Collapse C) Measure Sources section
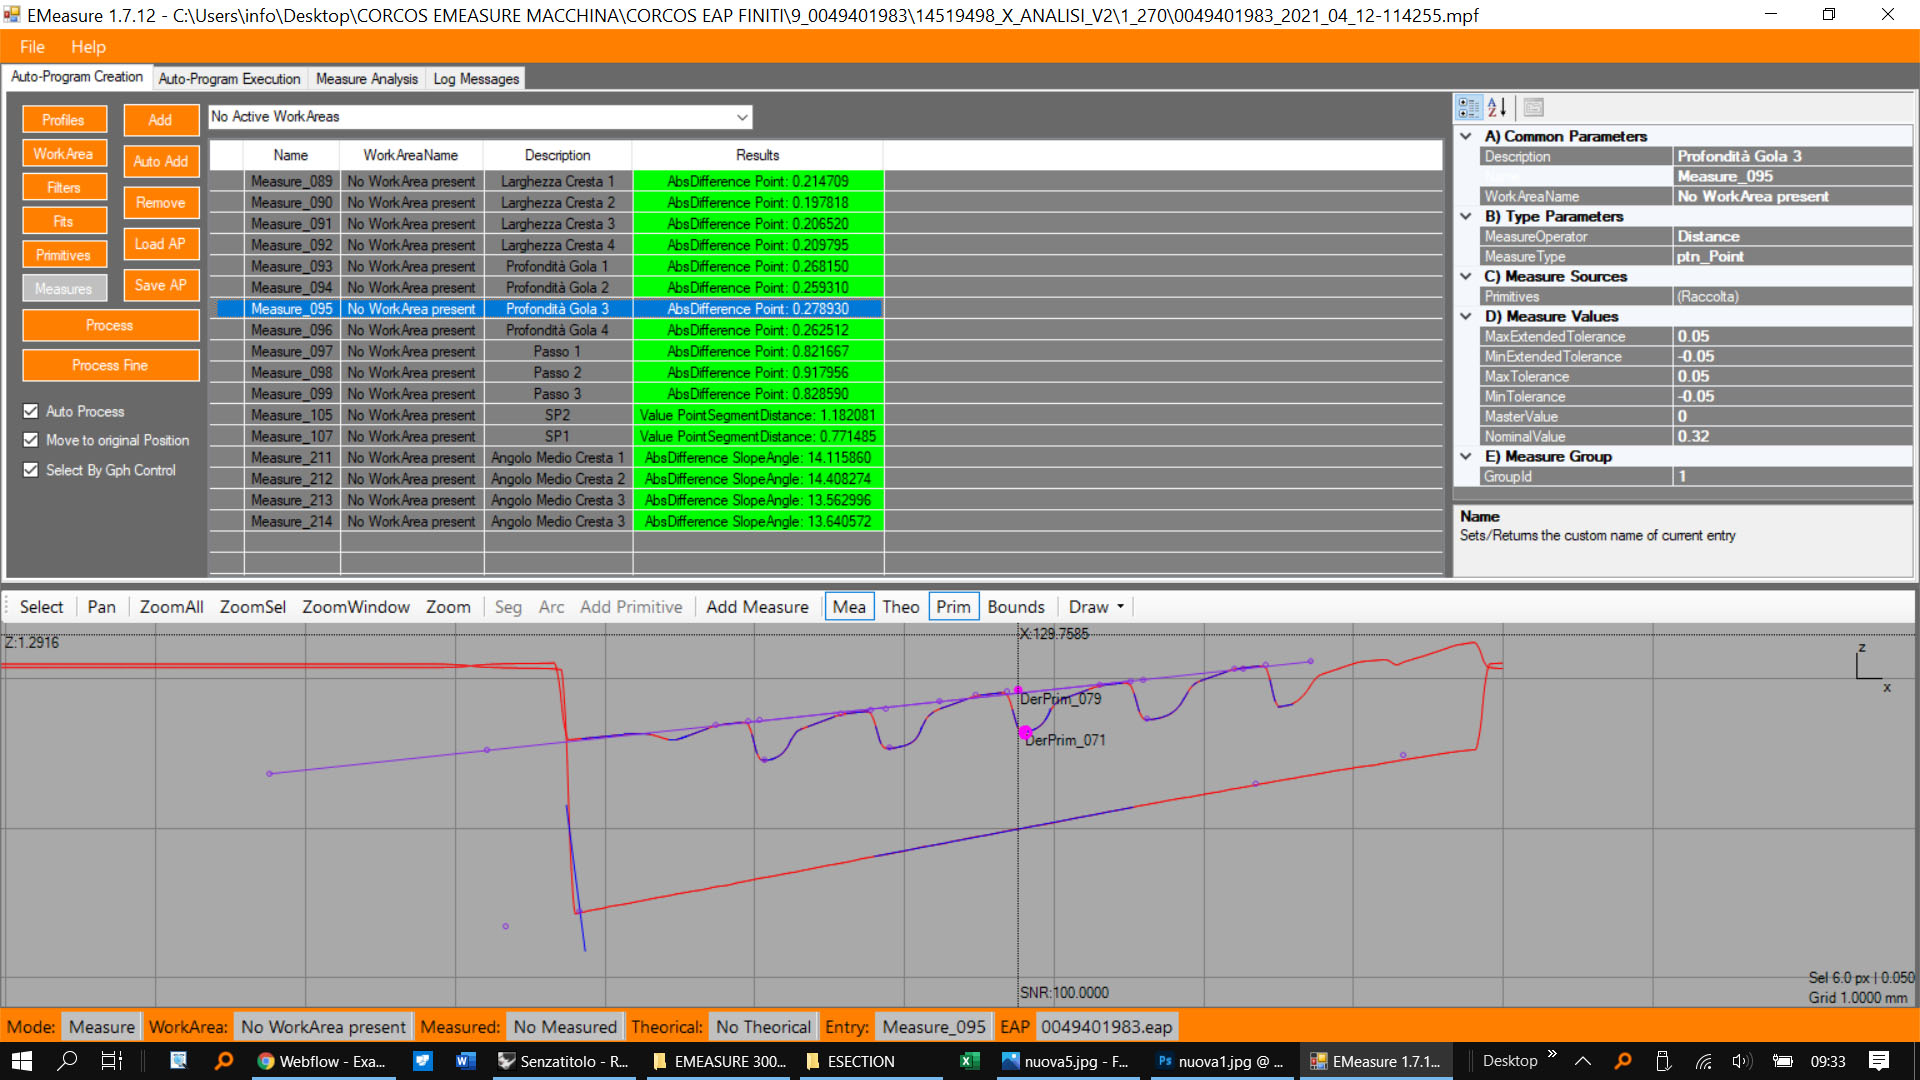Image resolution: width=1920 pixels, height=1080 pixels. [x=1466, y=276]
